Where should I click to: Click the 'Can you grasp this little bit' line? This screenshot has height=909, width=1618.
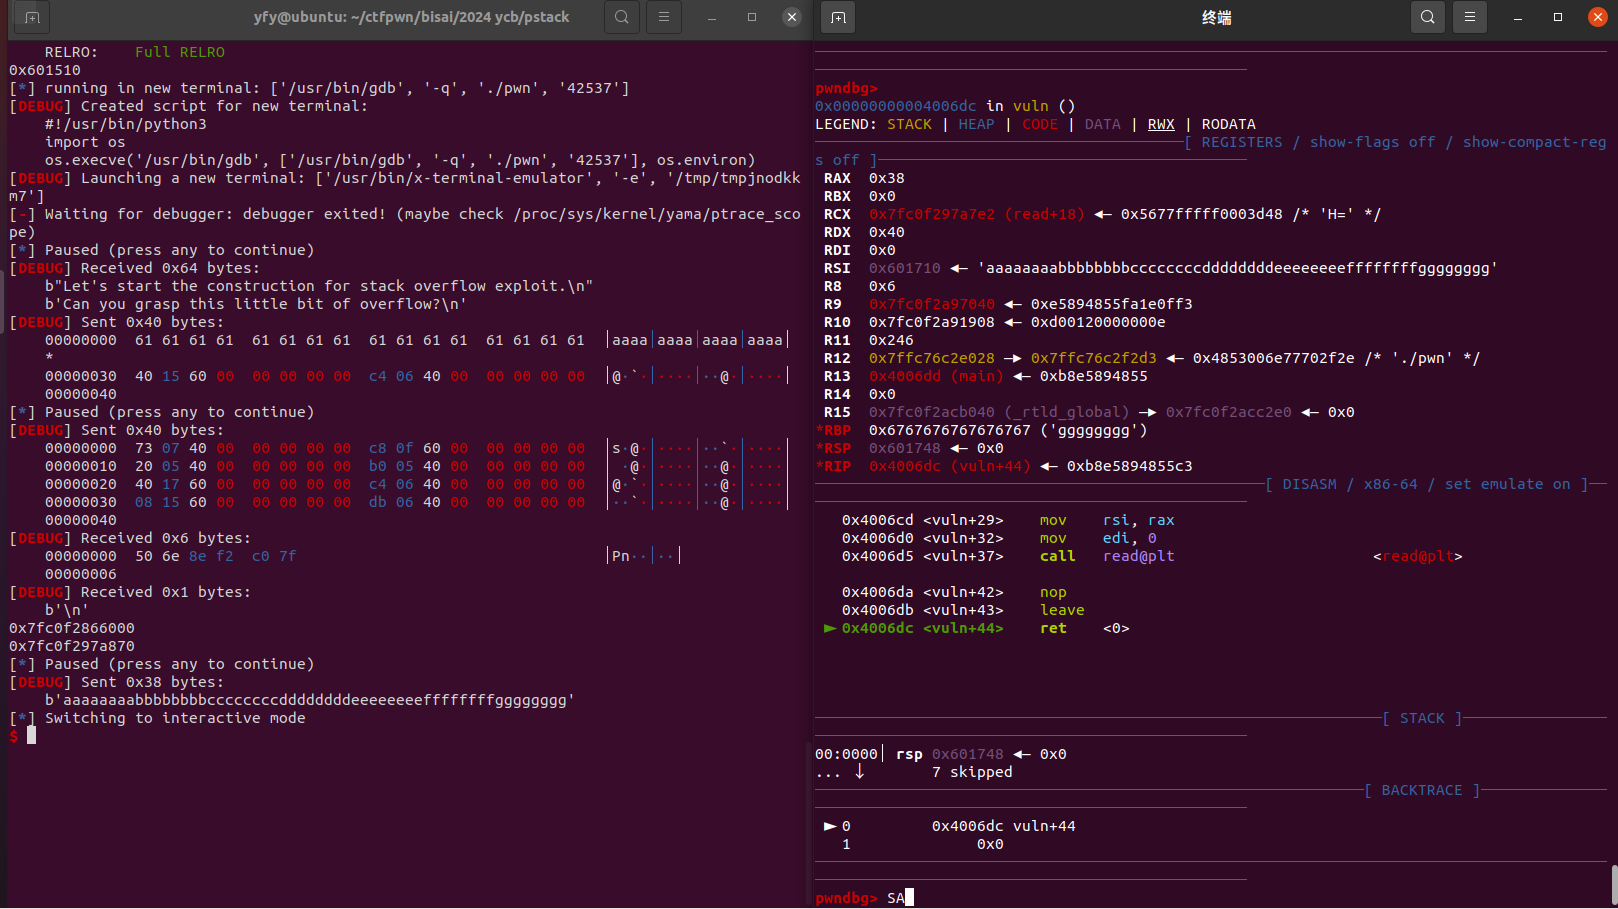[255, 304]
